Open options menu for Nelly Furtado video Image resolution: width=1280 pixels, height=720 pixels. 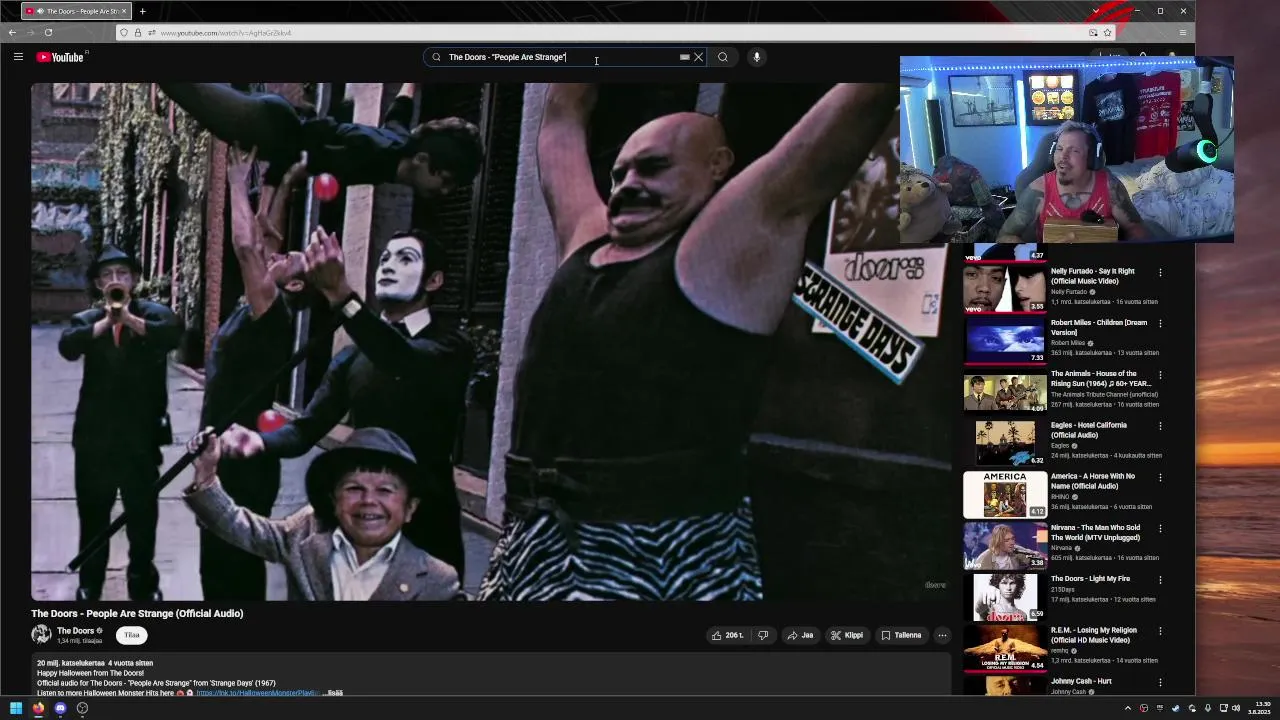click(x=1160, y=272)
